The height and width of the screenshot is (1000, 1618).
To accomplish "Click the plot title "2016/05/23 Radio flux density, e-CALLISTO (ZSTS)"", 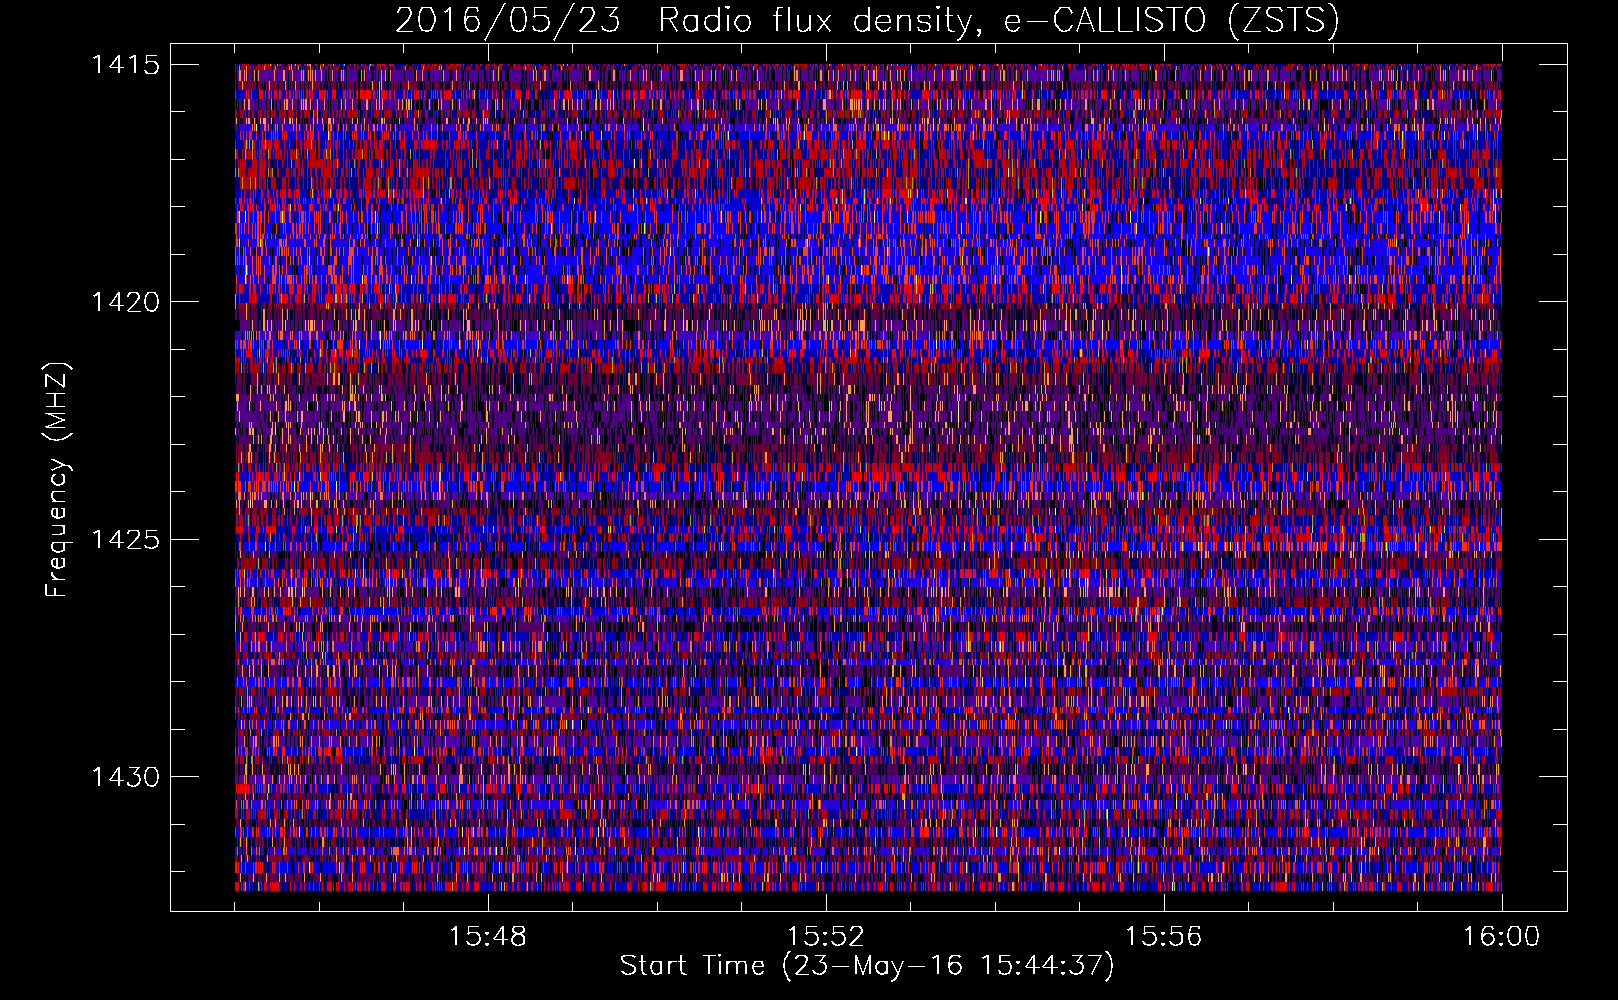I will coord(867,20).
